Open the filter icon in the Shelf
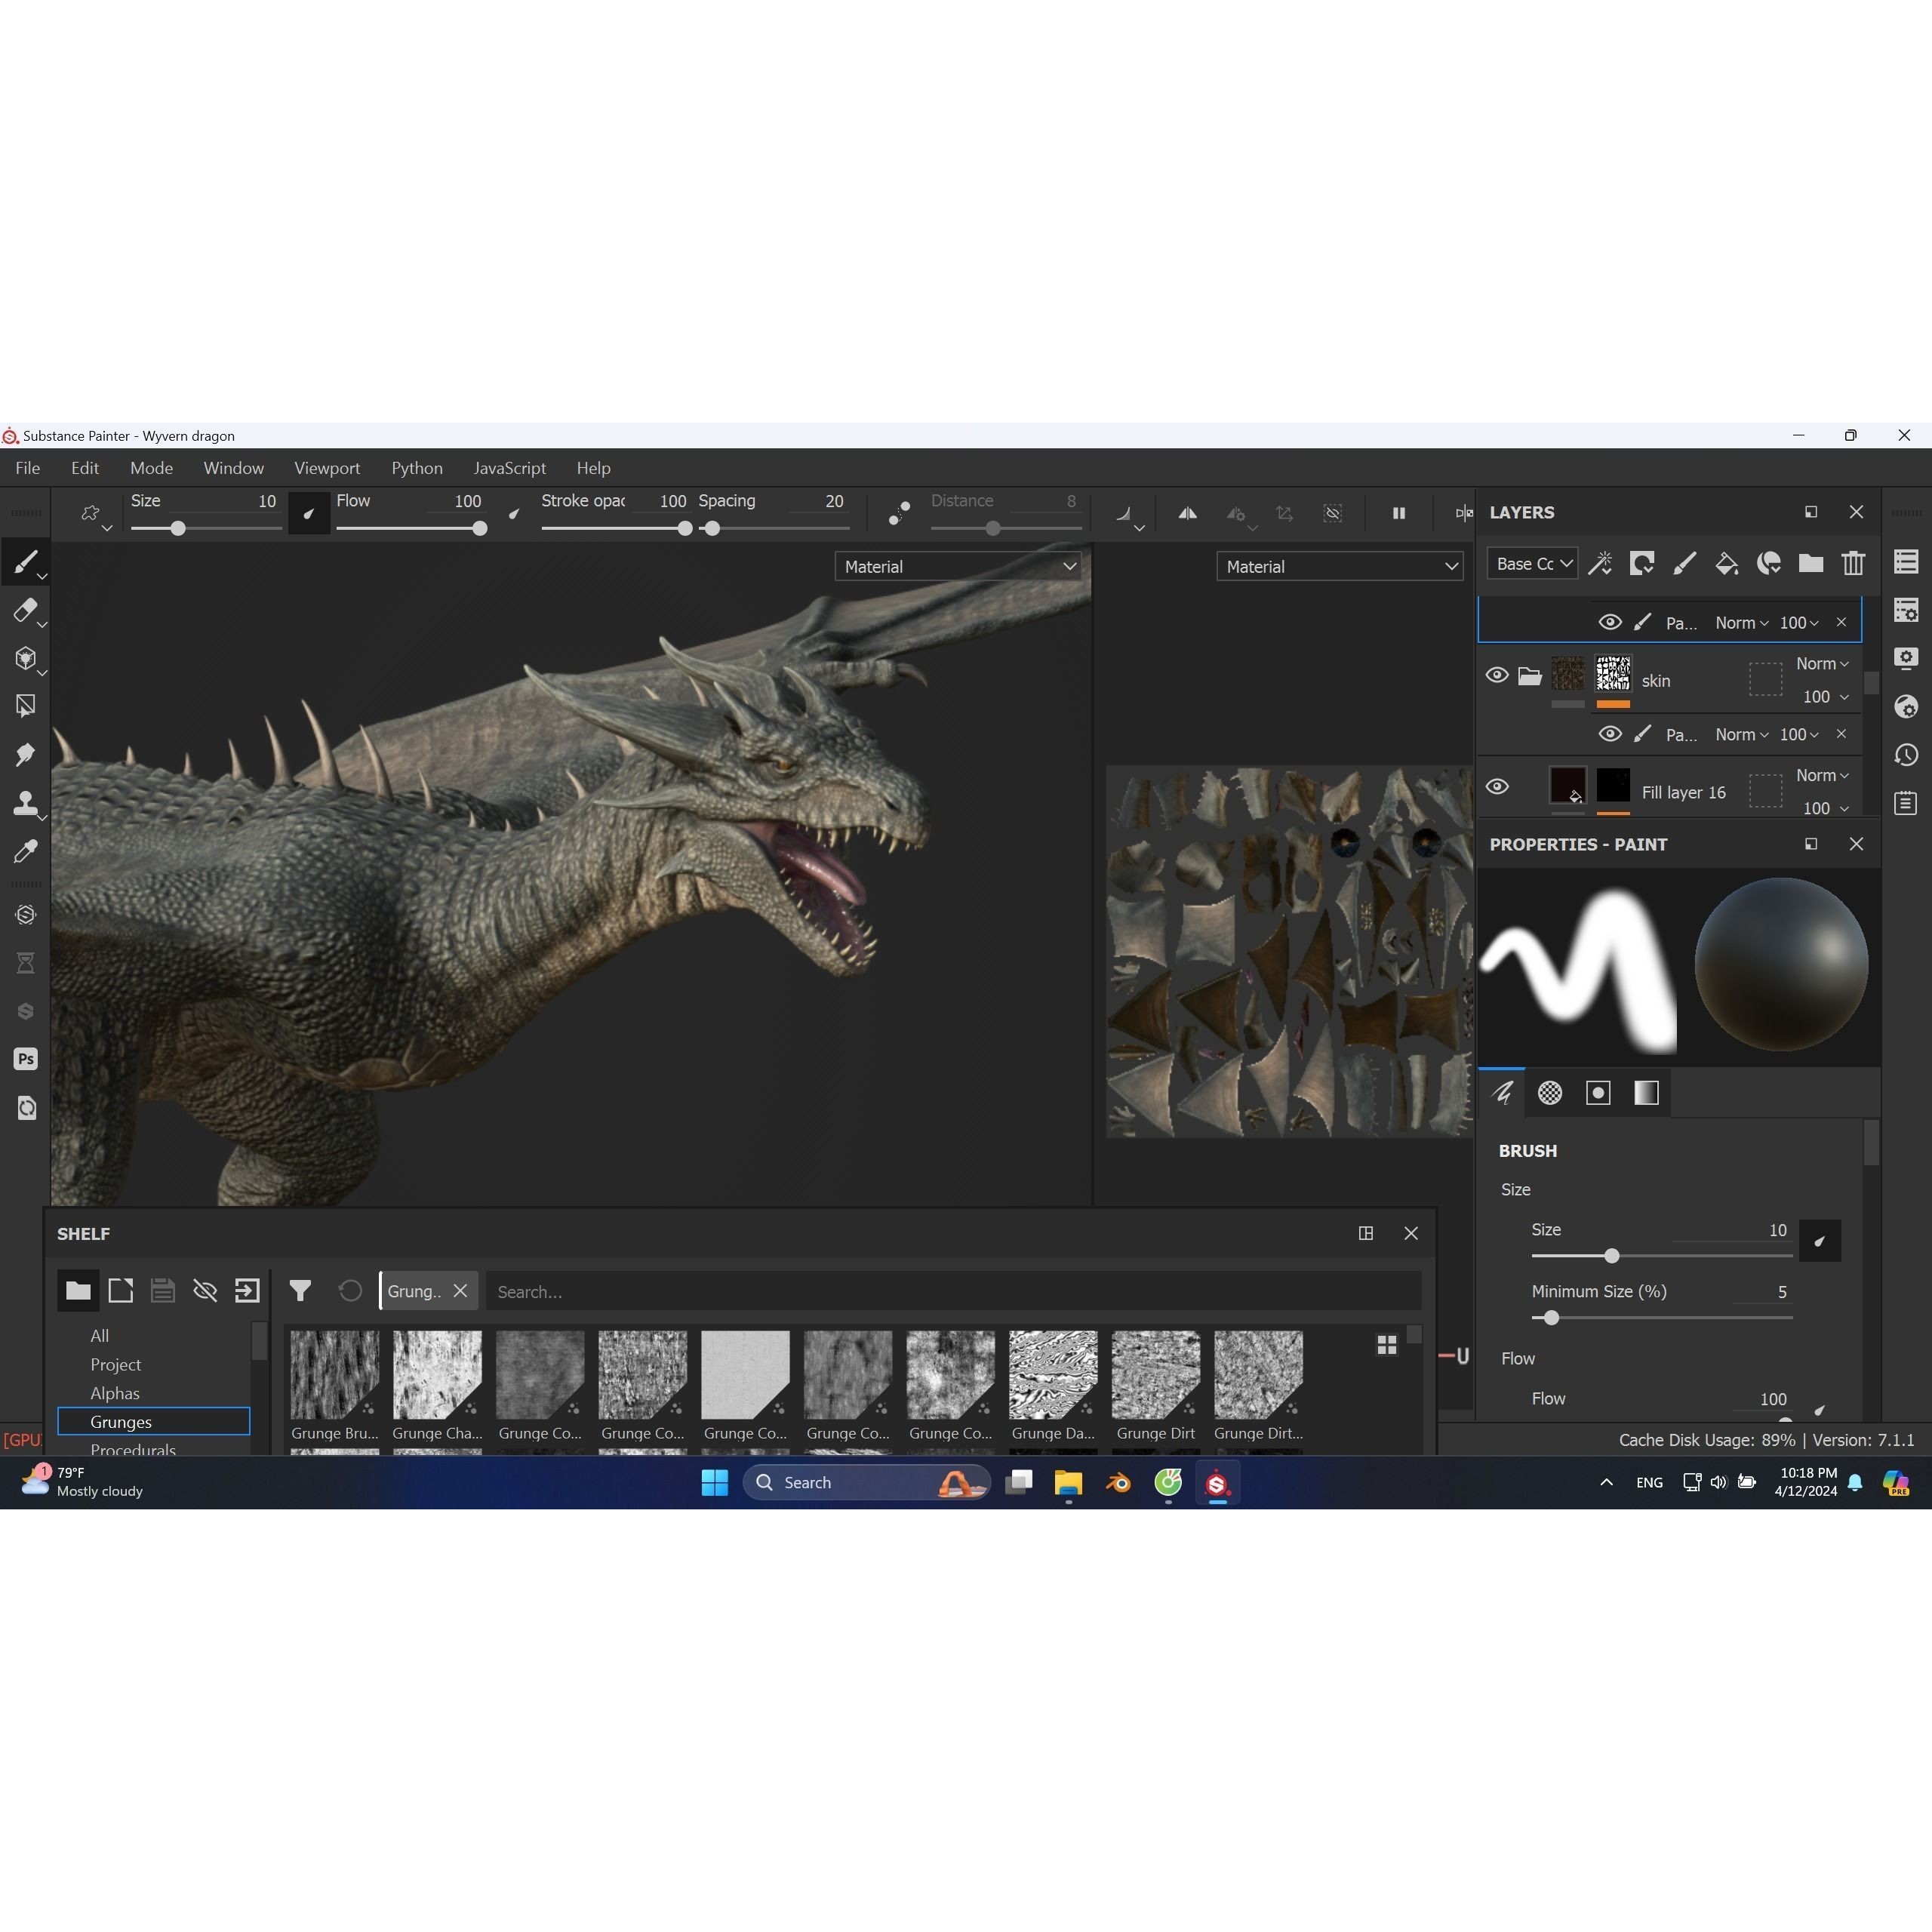This screenshot has width=1932, height=1932. [x=300, y=1291]
